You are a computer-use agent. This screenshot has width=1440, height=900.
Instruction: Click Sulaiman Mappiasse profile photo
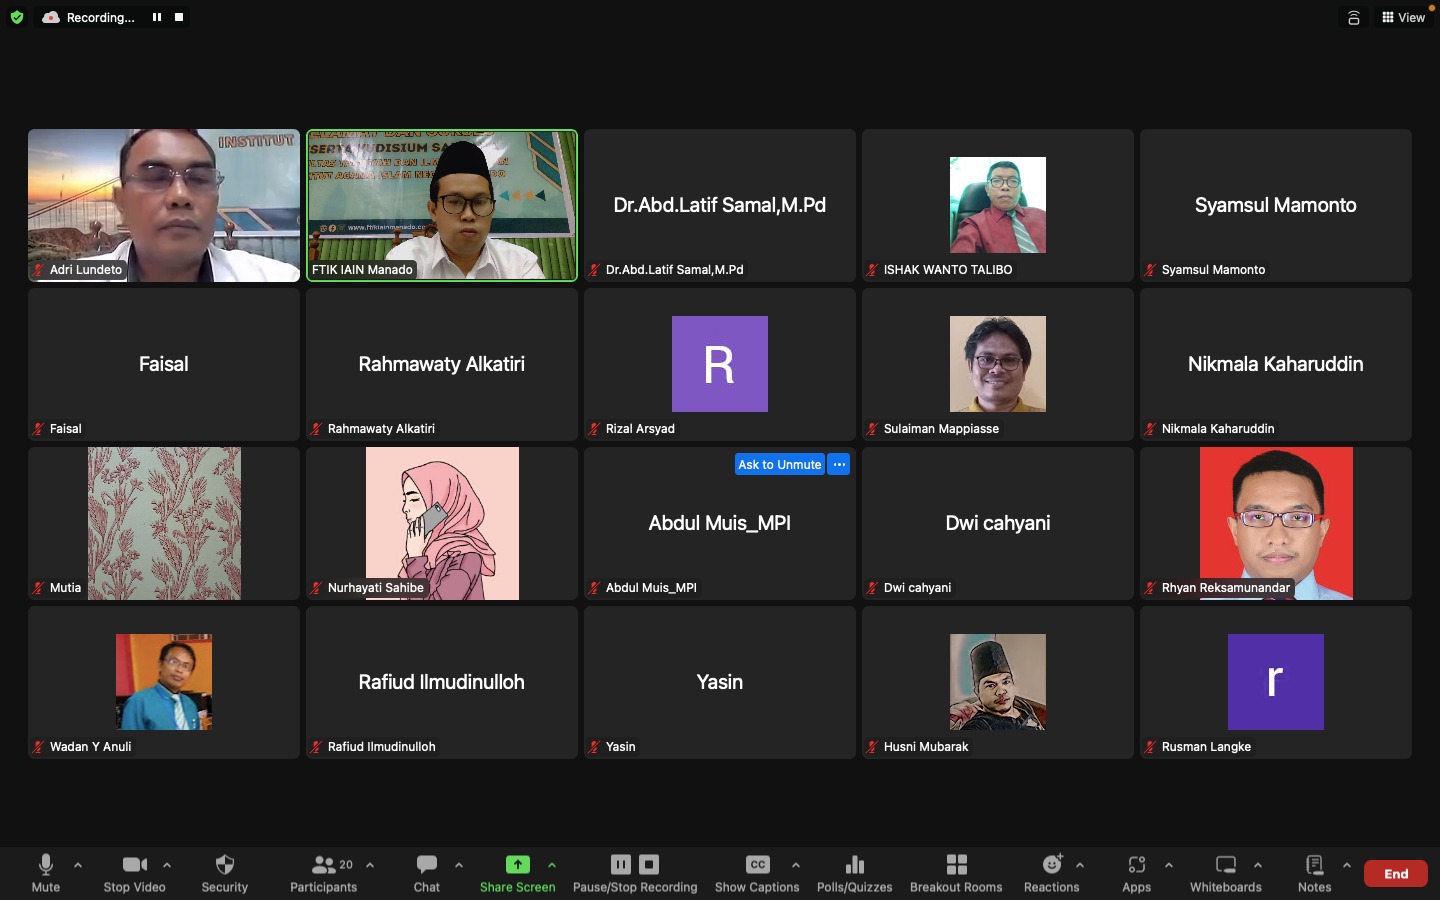click(998, 364)
